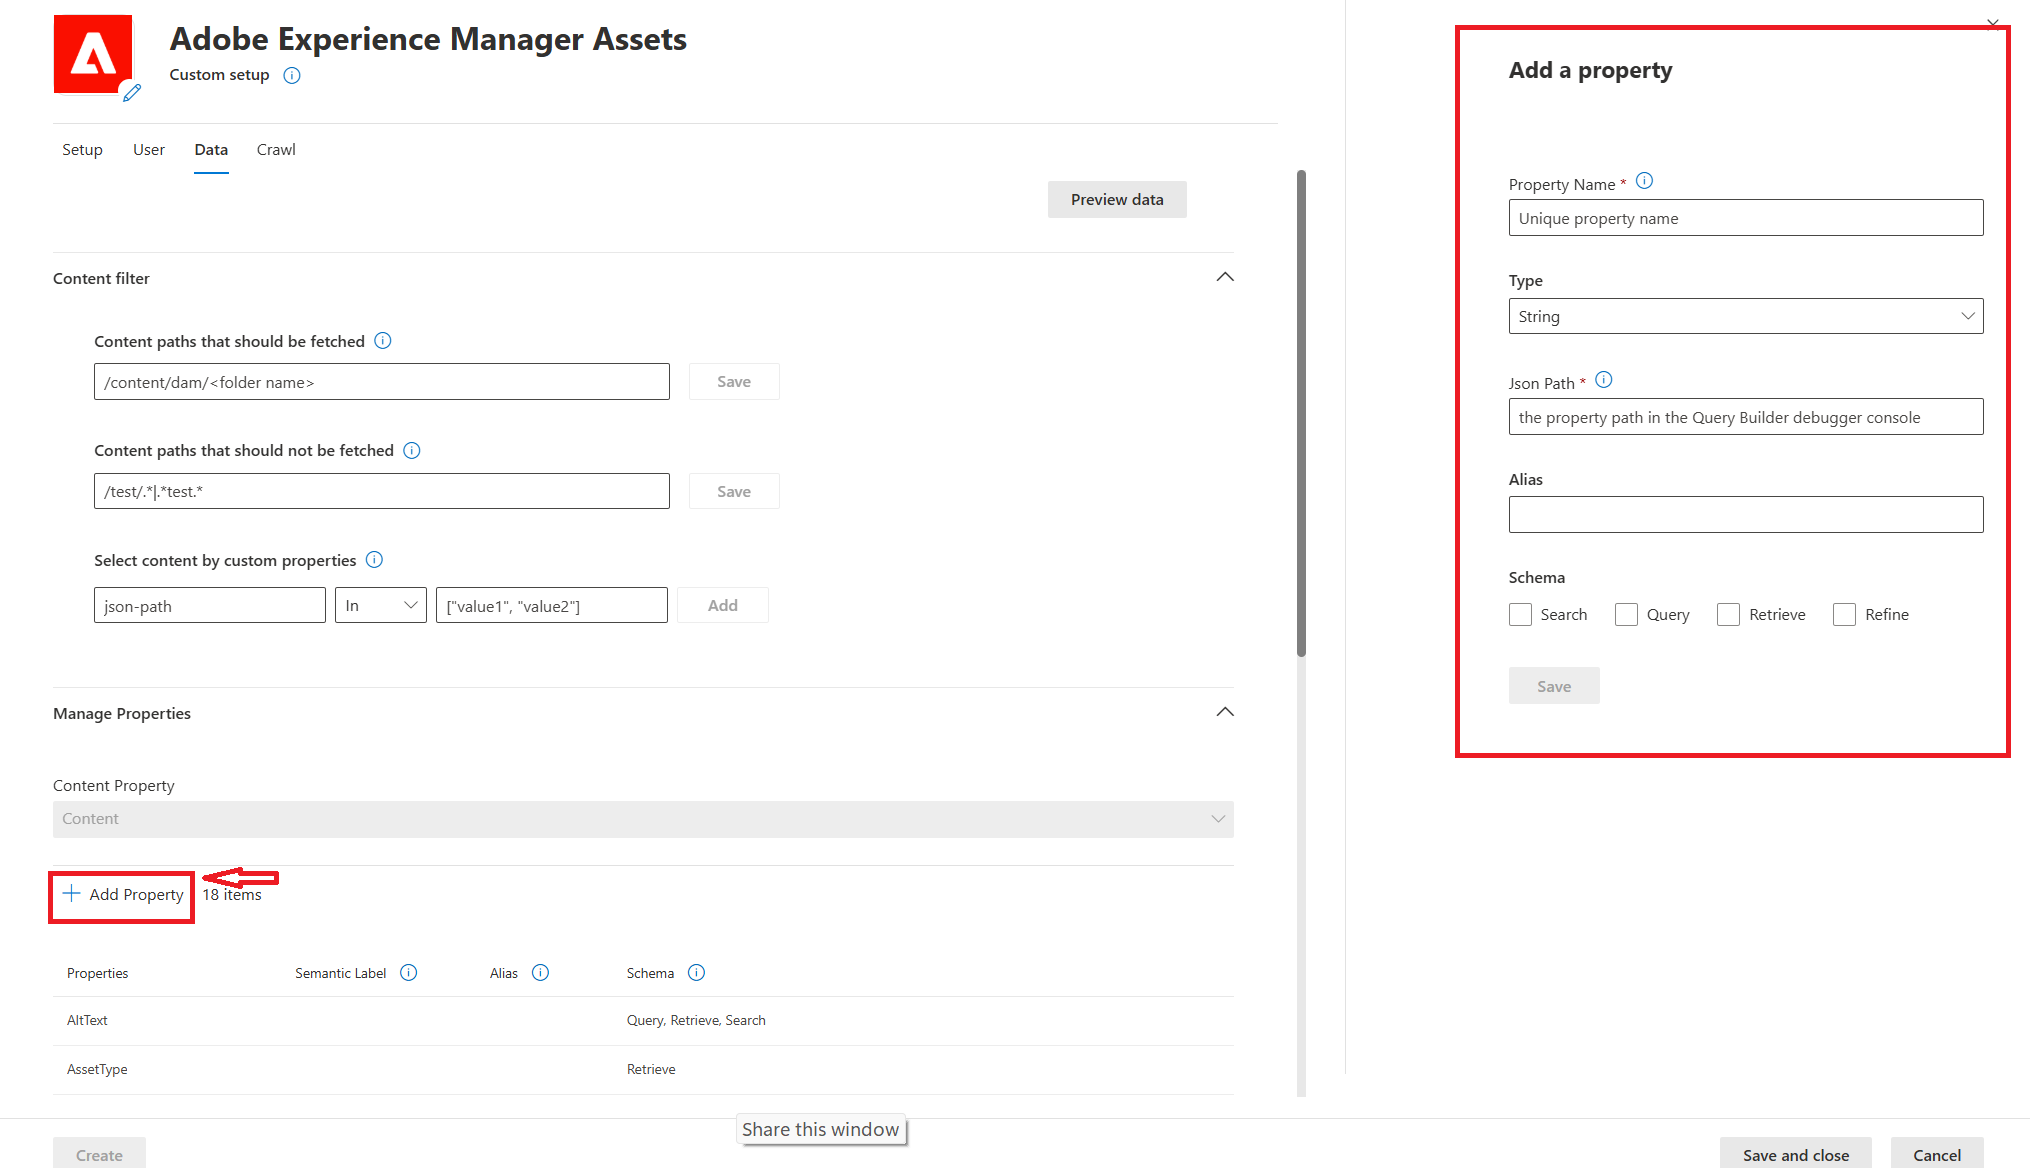Click the Cancel button
Viewport: 2030px width, 1168px height.
(x=1937, y=1154)
